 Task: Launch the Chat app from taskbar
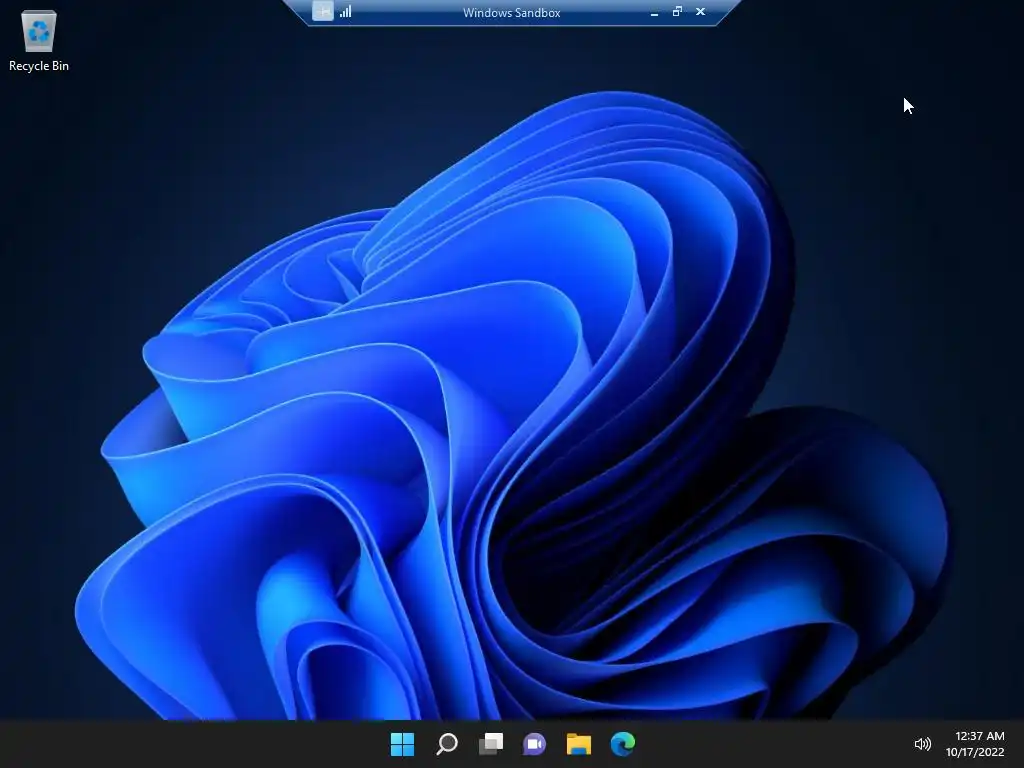pos(535,744)
